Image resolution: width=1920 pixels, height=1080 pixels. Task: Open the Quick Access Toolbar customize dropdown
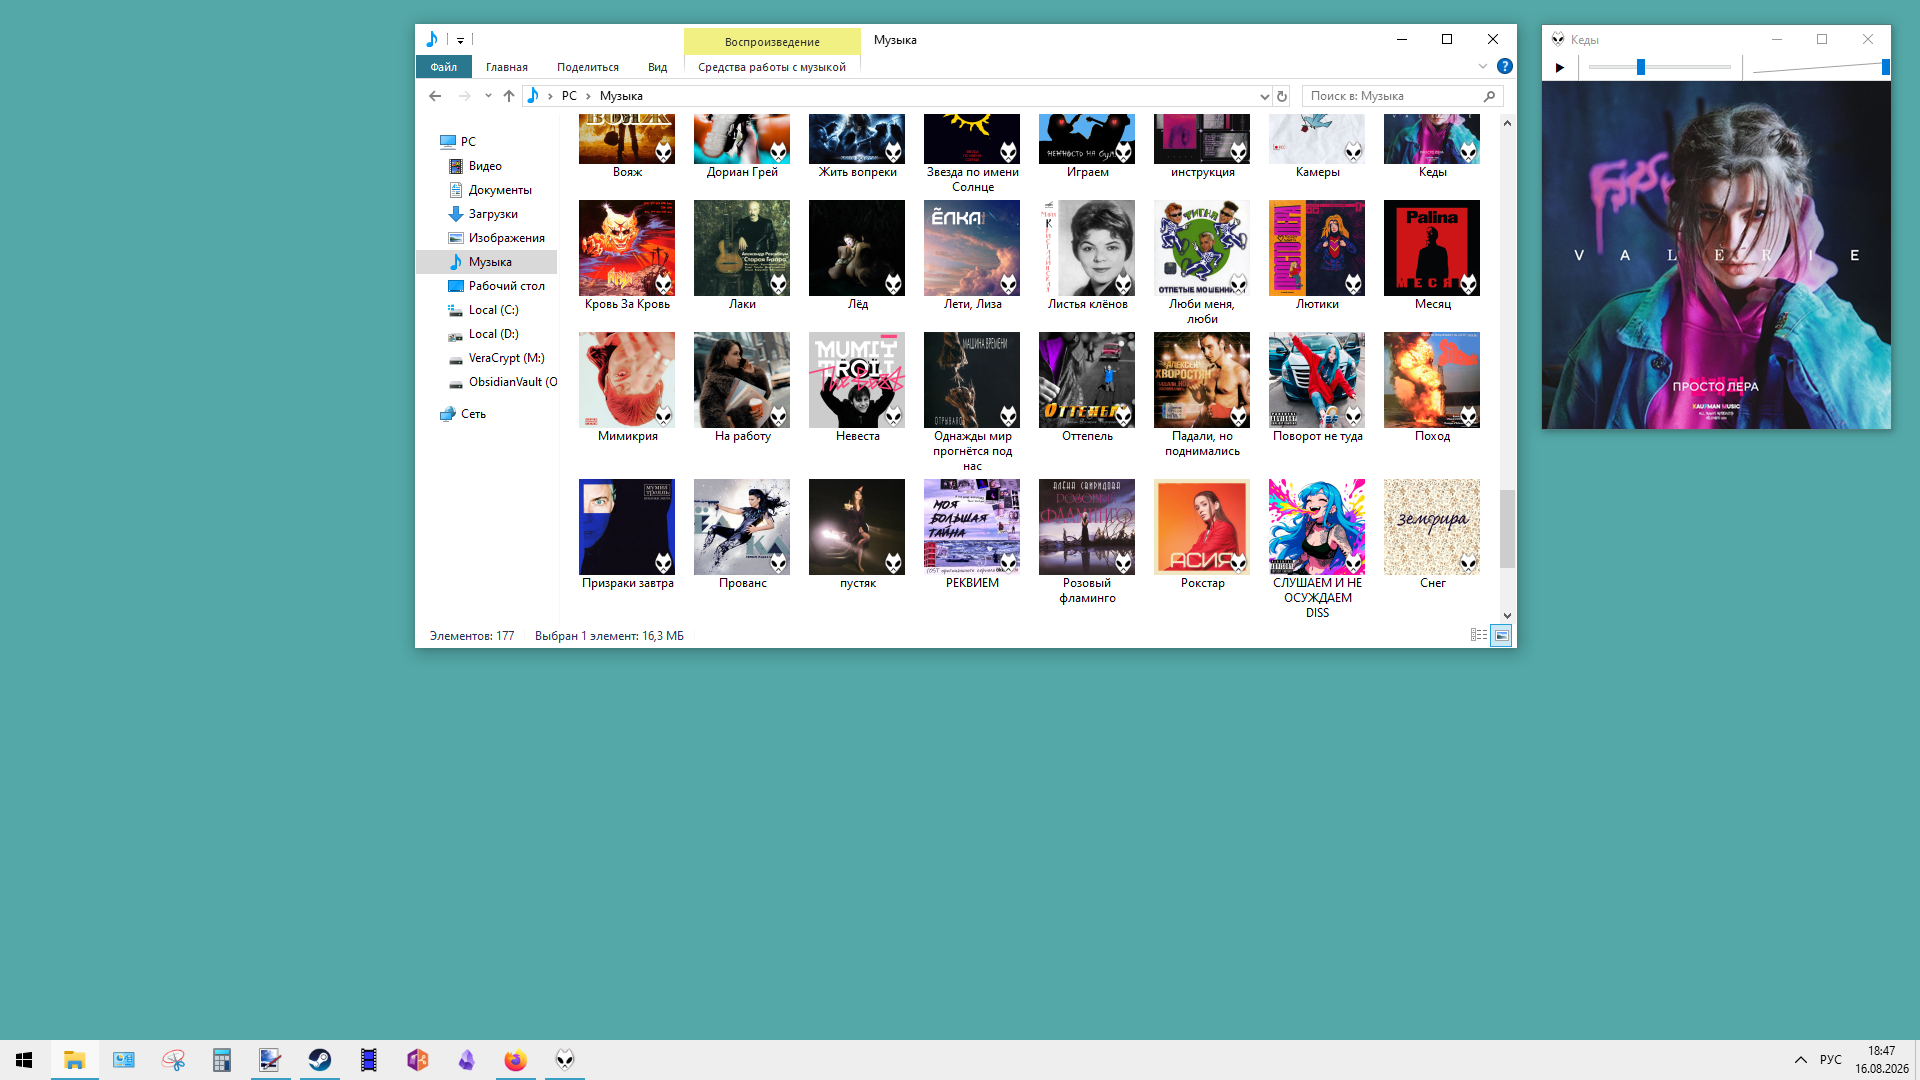tap(460, 40)
